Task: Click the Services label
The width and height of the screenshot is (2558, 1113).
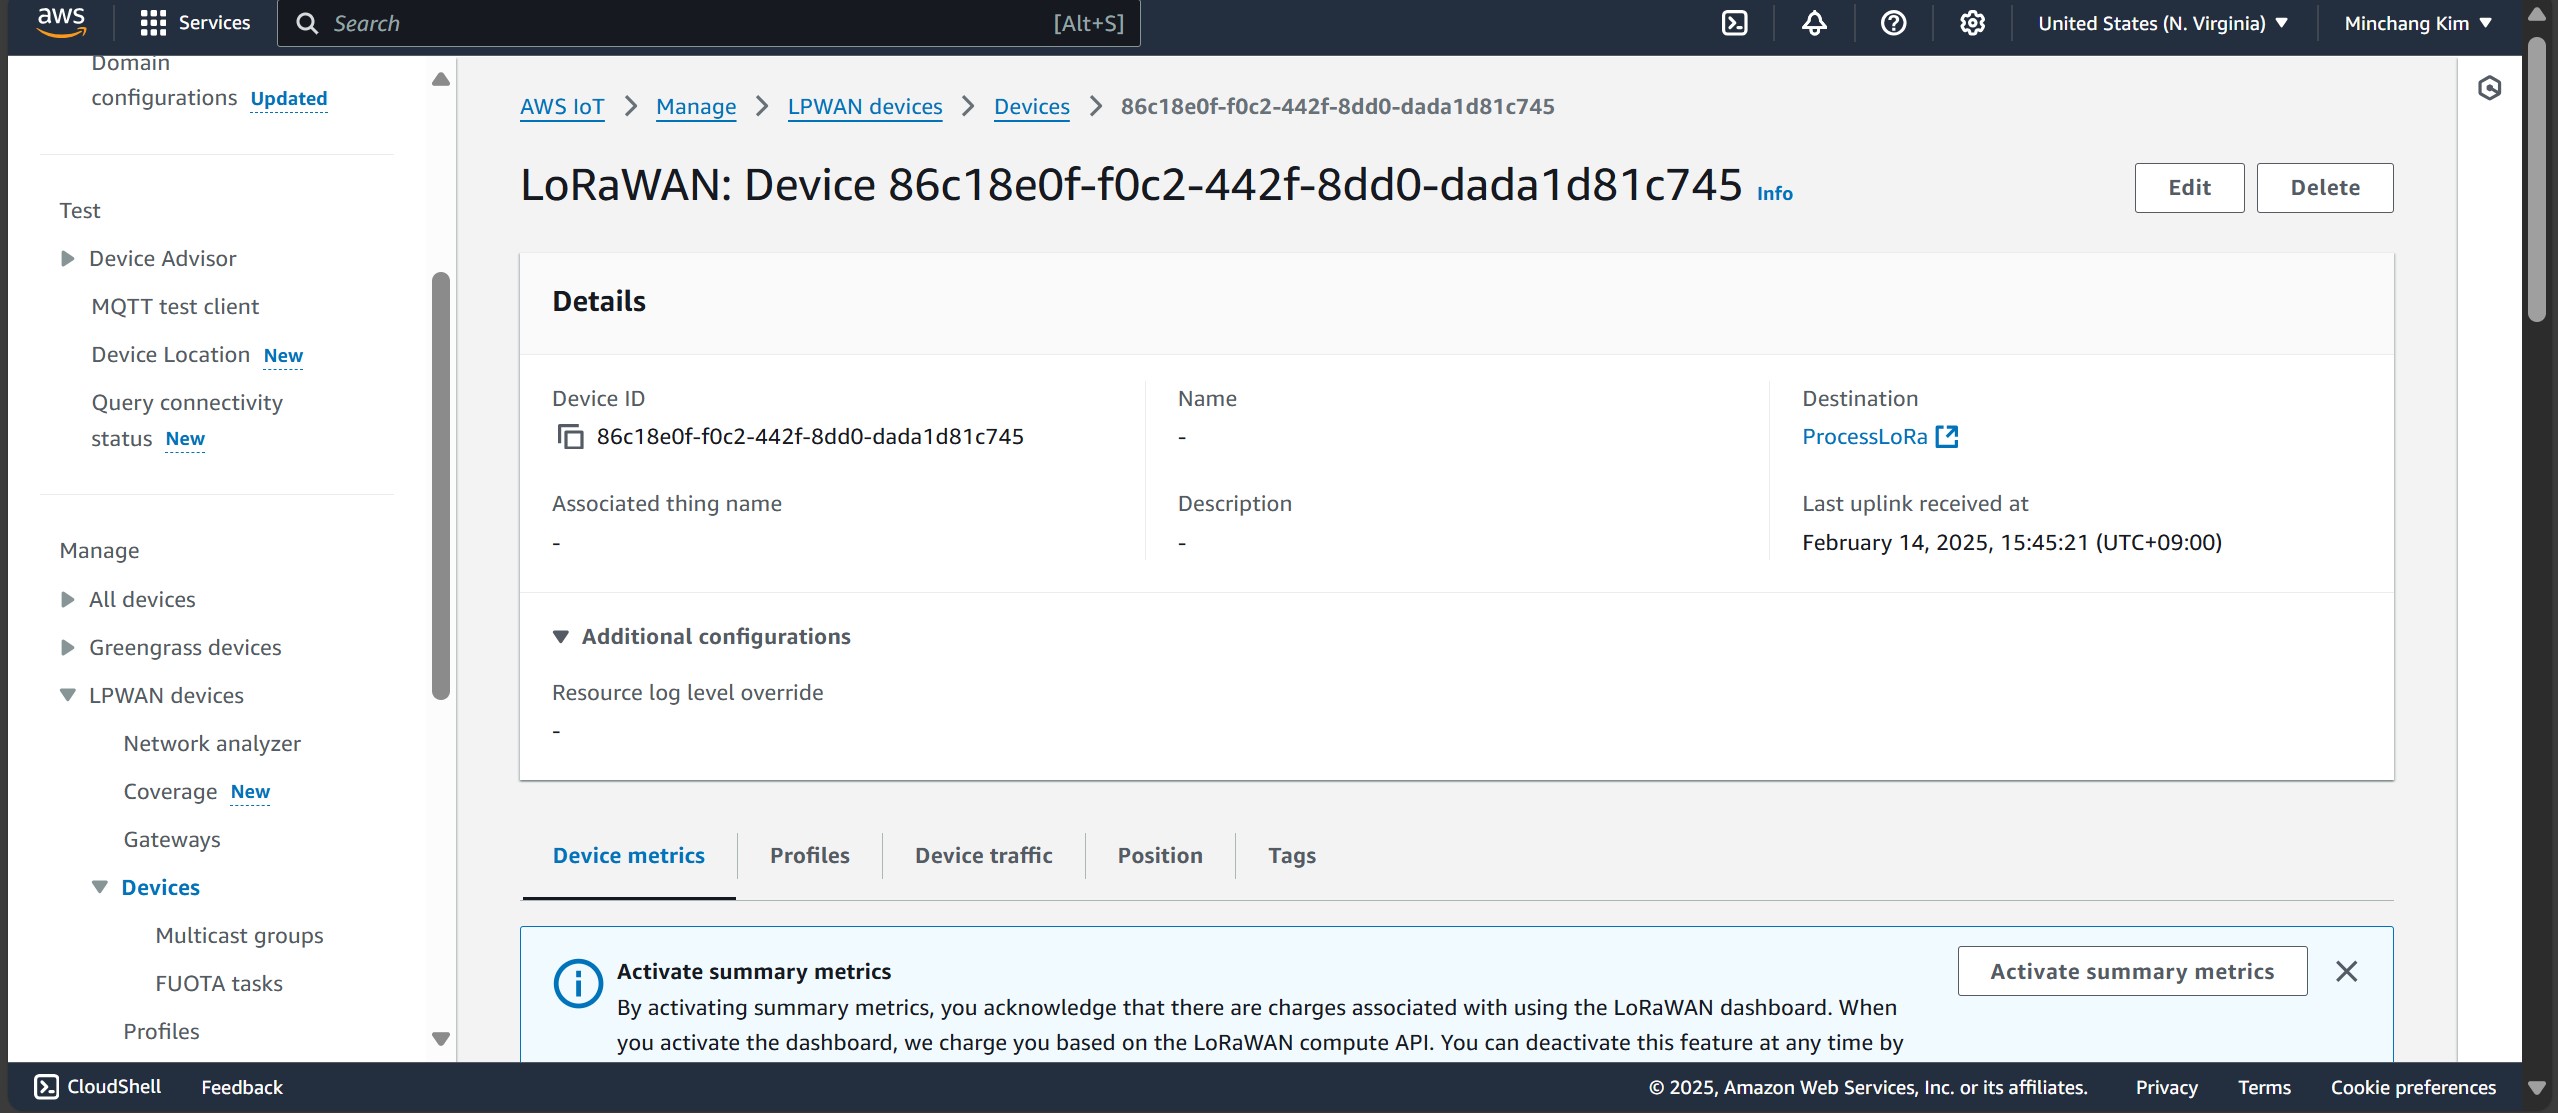Action: (x=214, y=23)
